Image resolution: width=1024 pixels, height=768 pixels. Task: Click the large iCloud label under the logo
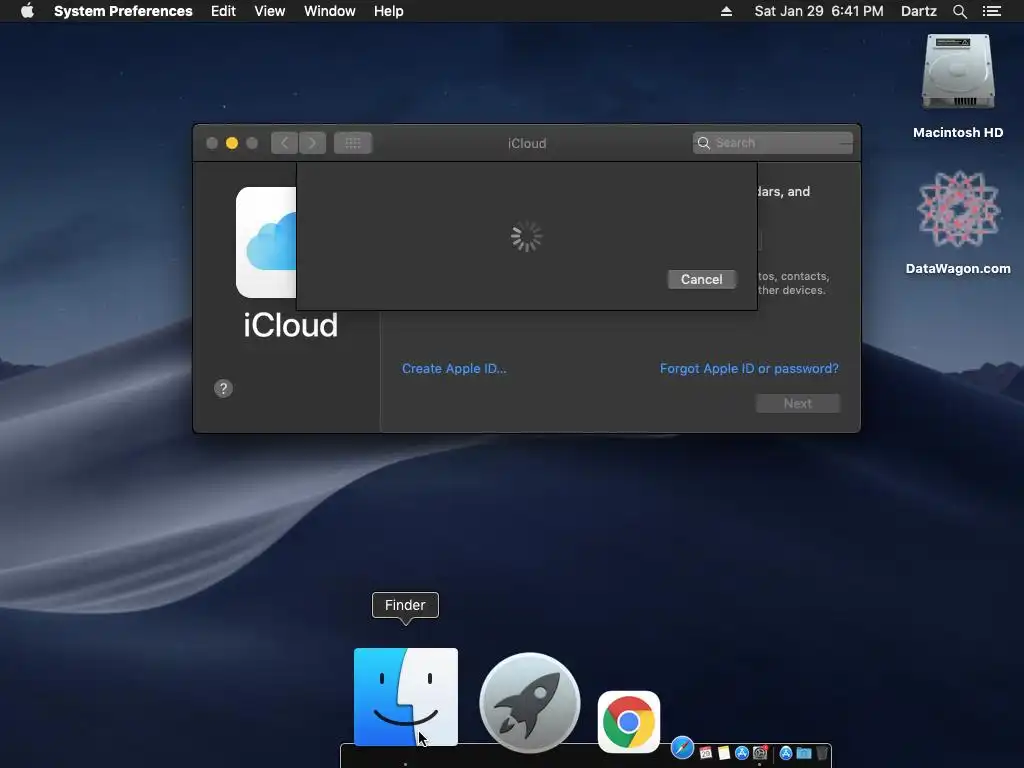[x=291, y=325]
